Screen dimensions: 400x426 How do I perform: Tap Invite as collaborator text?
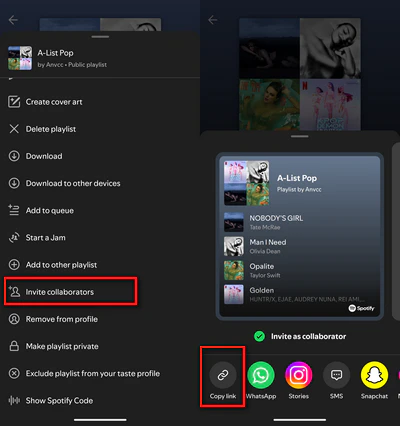tap(308, 336)
